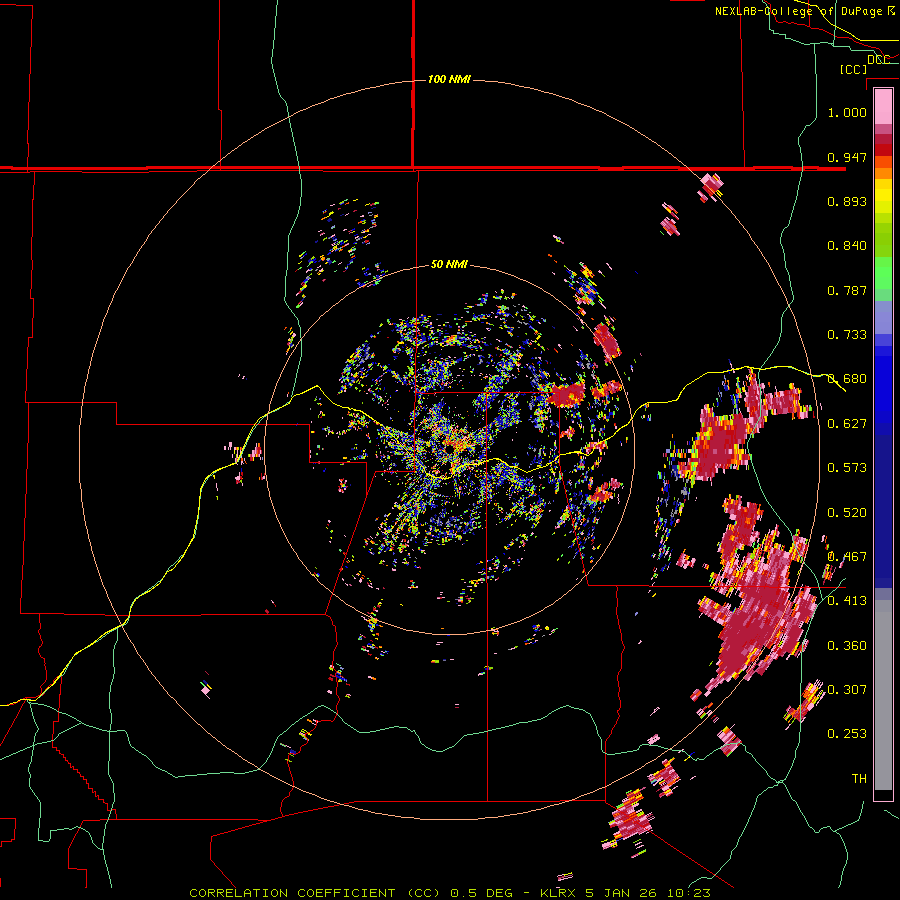The width and height of the screenshot is (900, 900).
Task: Click the 50 NMI range ring label
Action: click(x=449, y=264)
